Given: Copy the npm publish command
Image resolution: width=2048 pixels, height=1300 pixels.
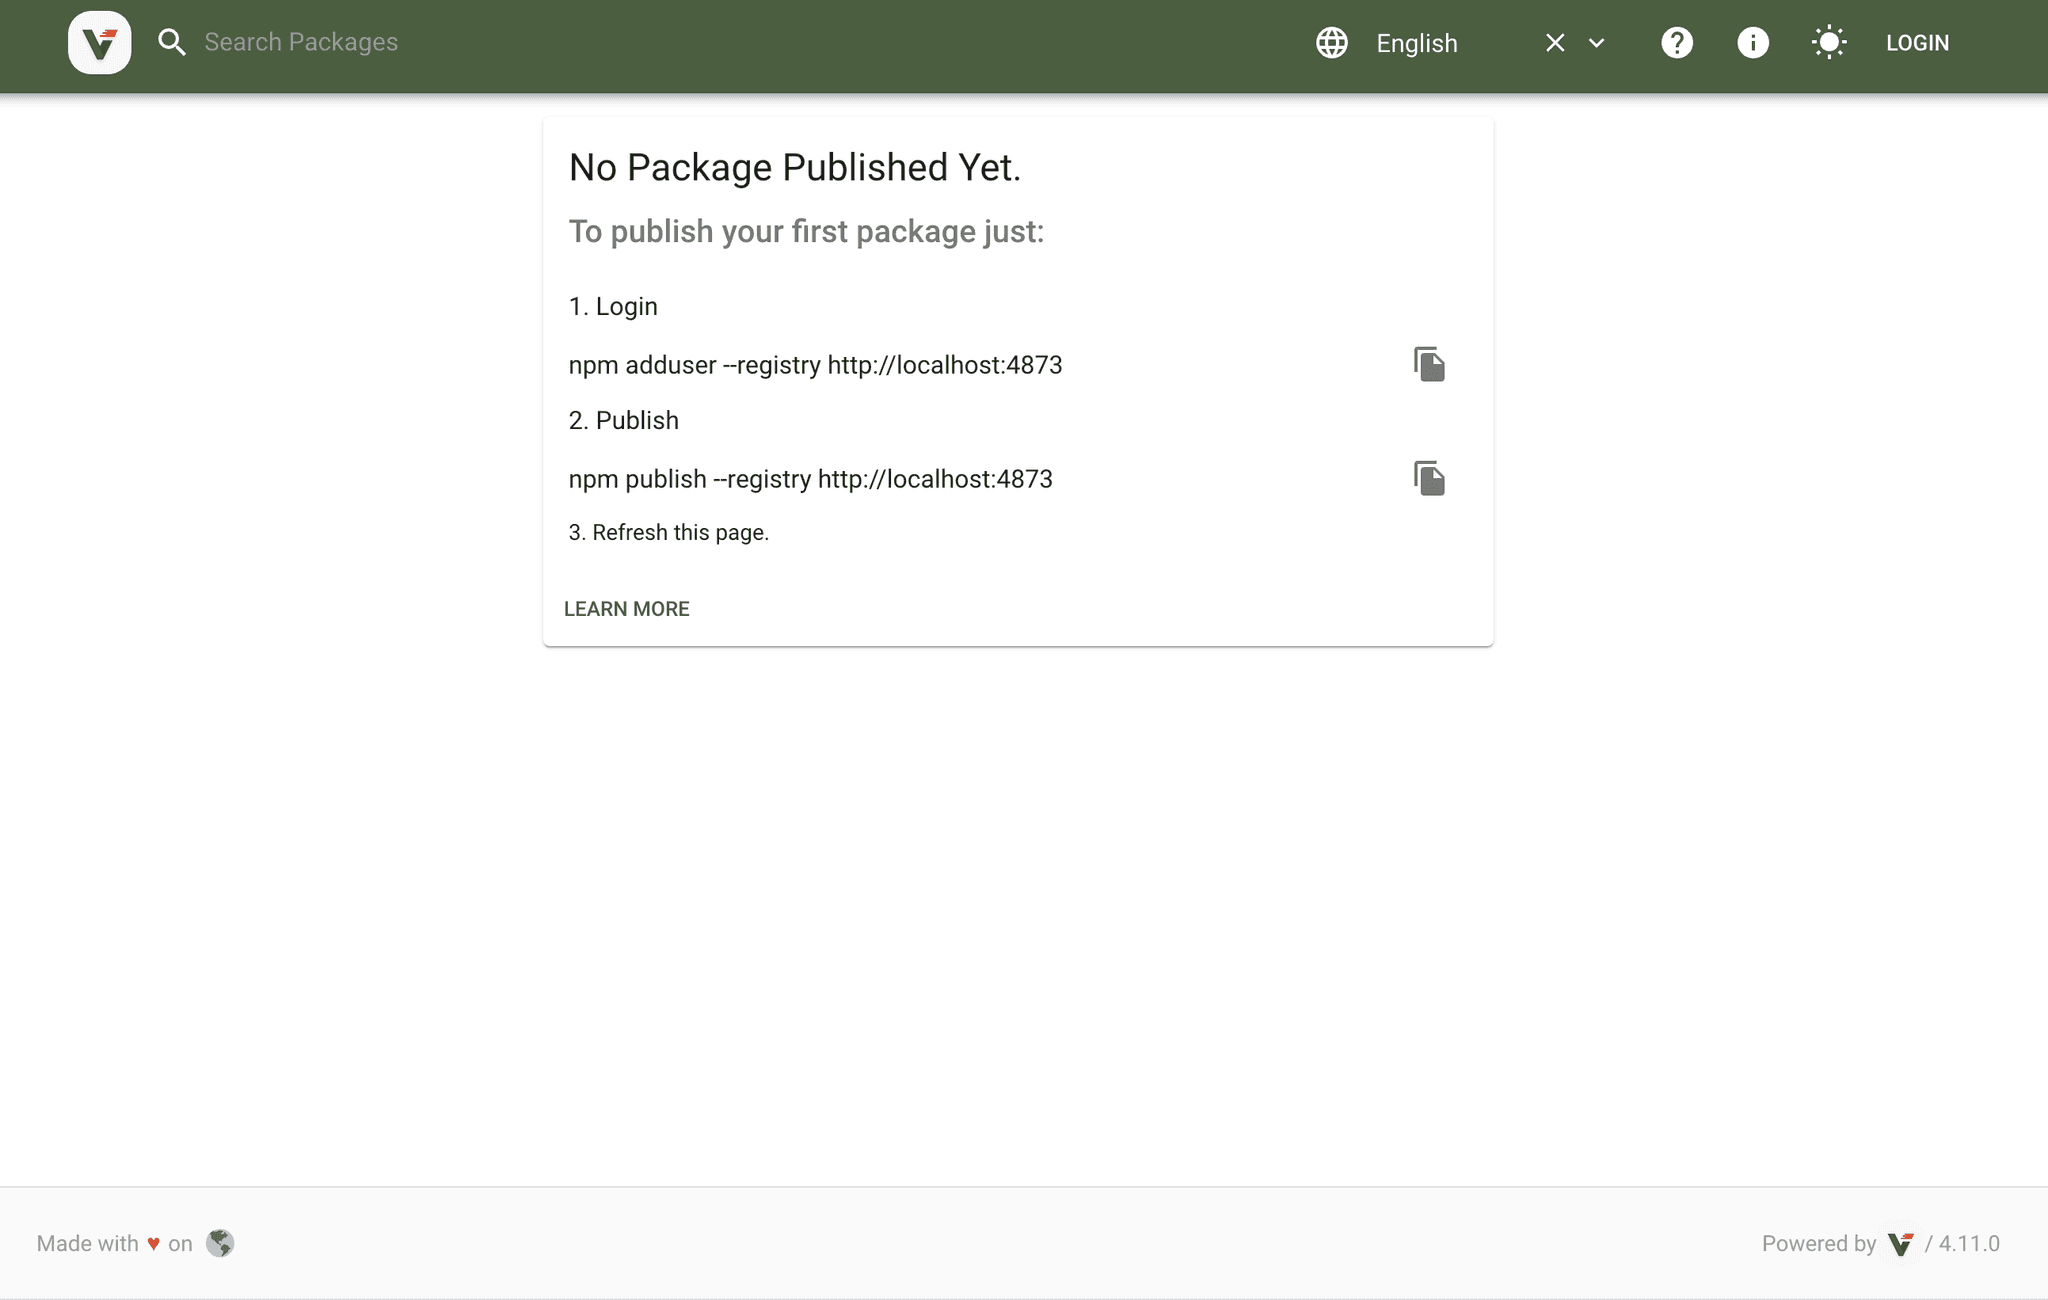Looking at the screenshot, I should 1429,479.
